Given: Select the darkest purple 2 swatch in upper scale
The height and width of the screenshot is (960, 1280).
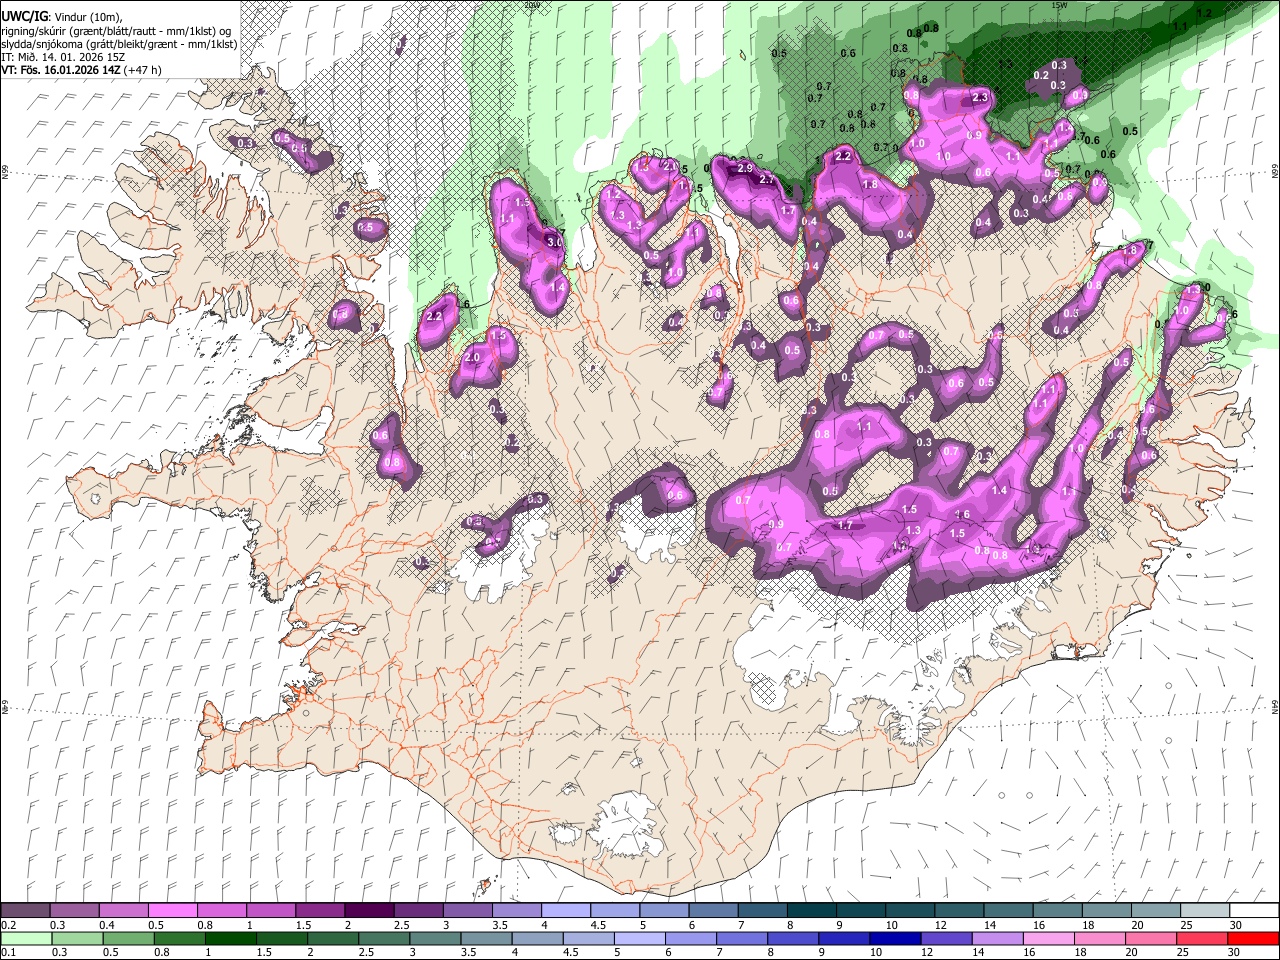Looking at the screenshot, I should tap(368, 911).
